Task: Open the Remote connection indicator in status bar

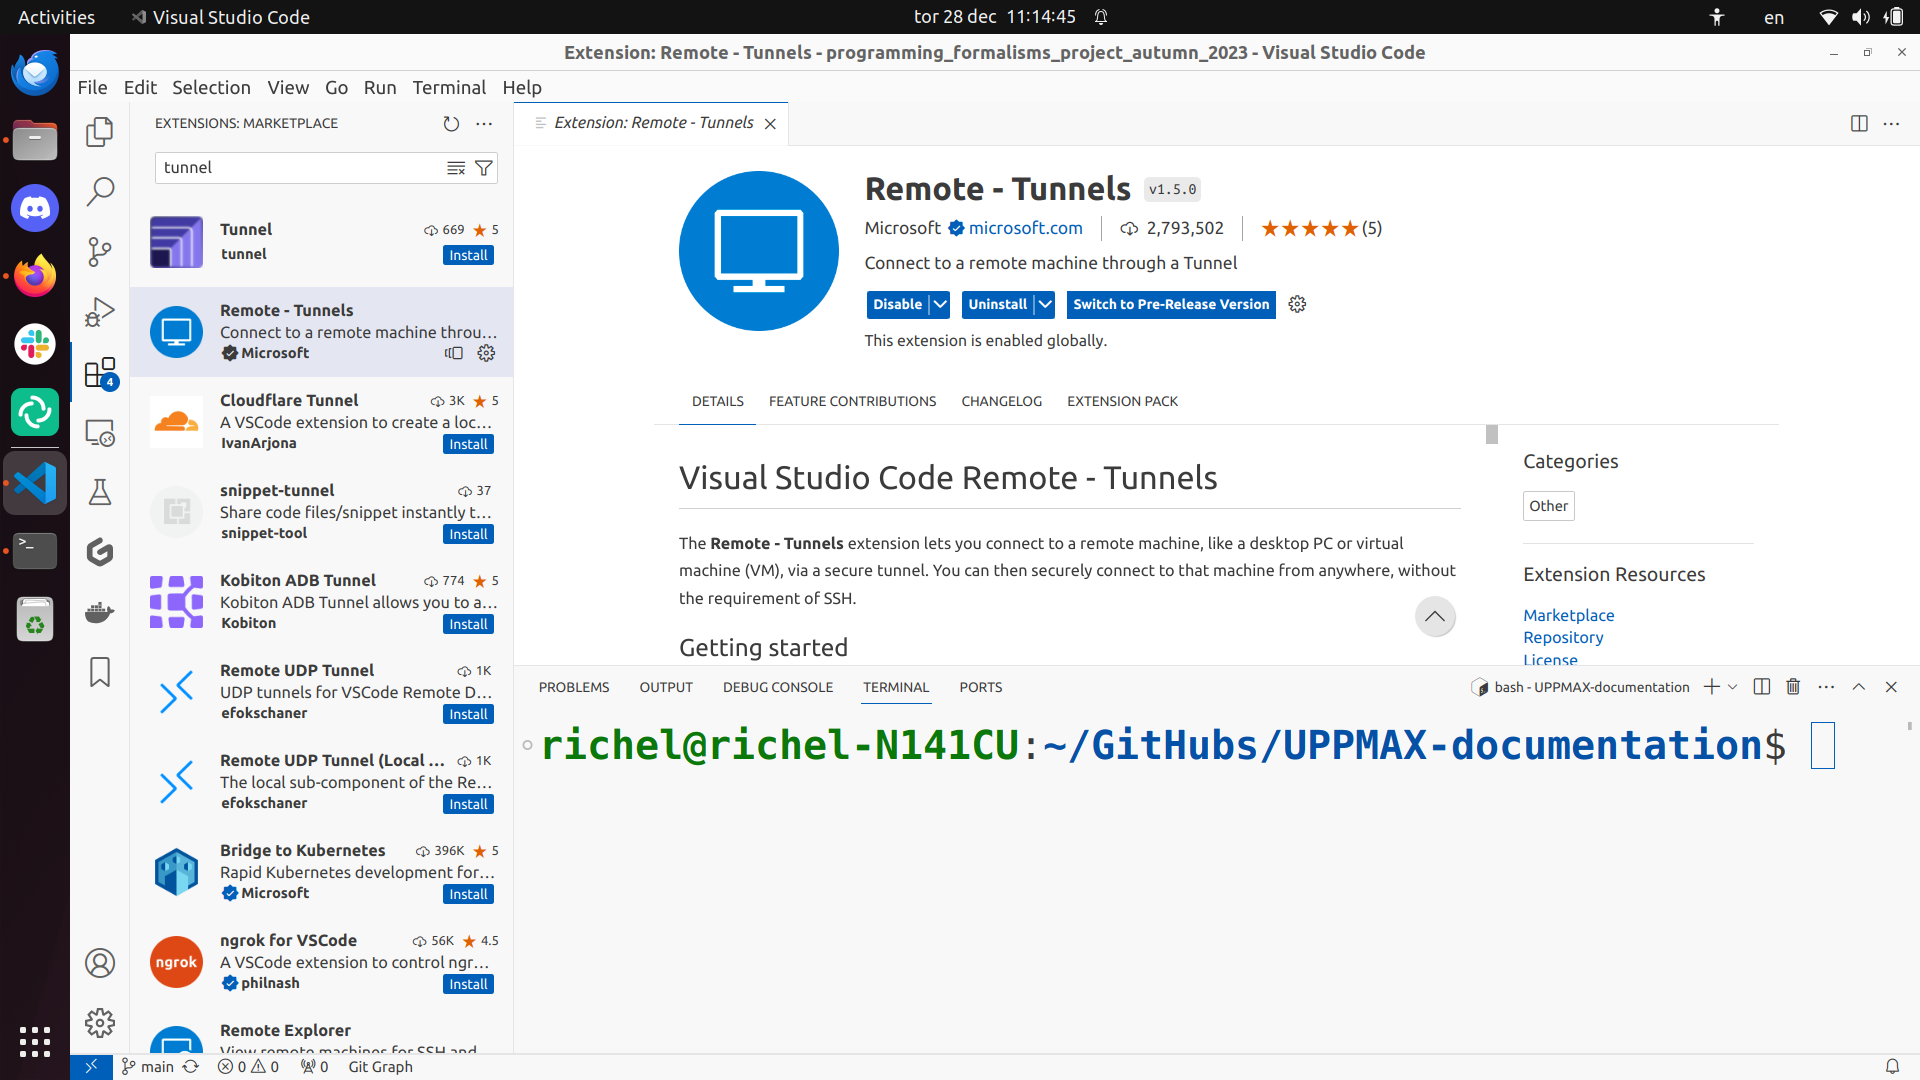Action: 91,1067
